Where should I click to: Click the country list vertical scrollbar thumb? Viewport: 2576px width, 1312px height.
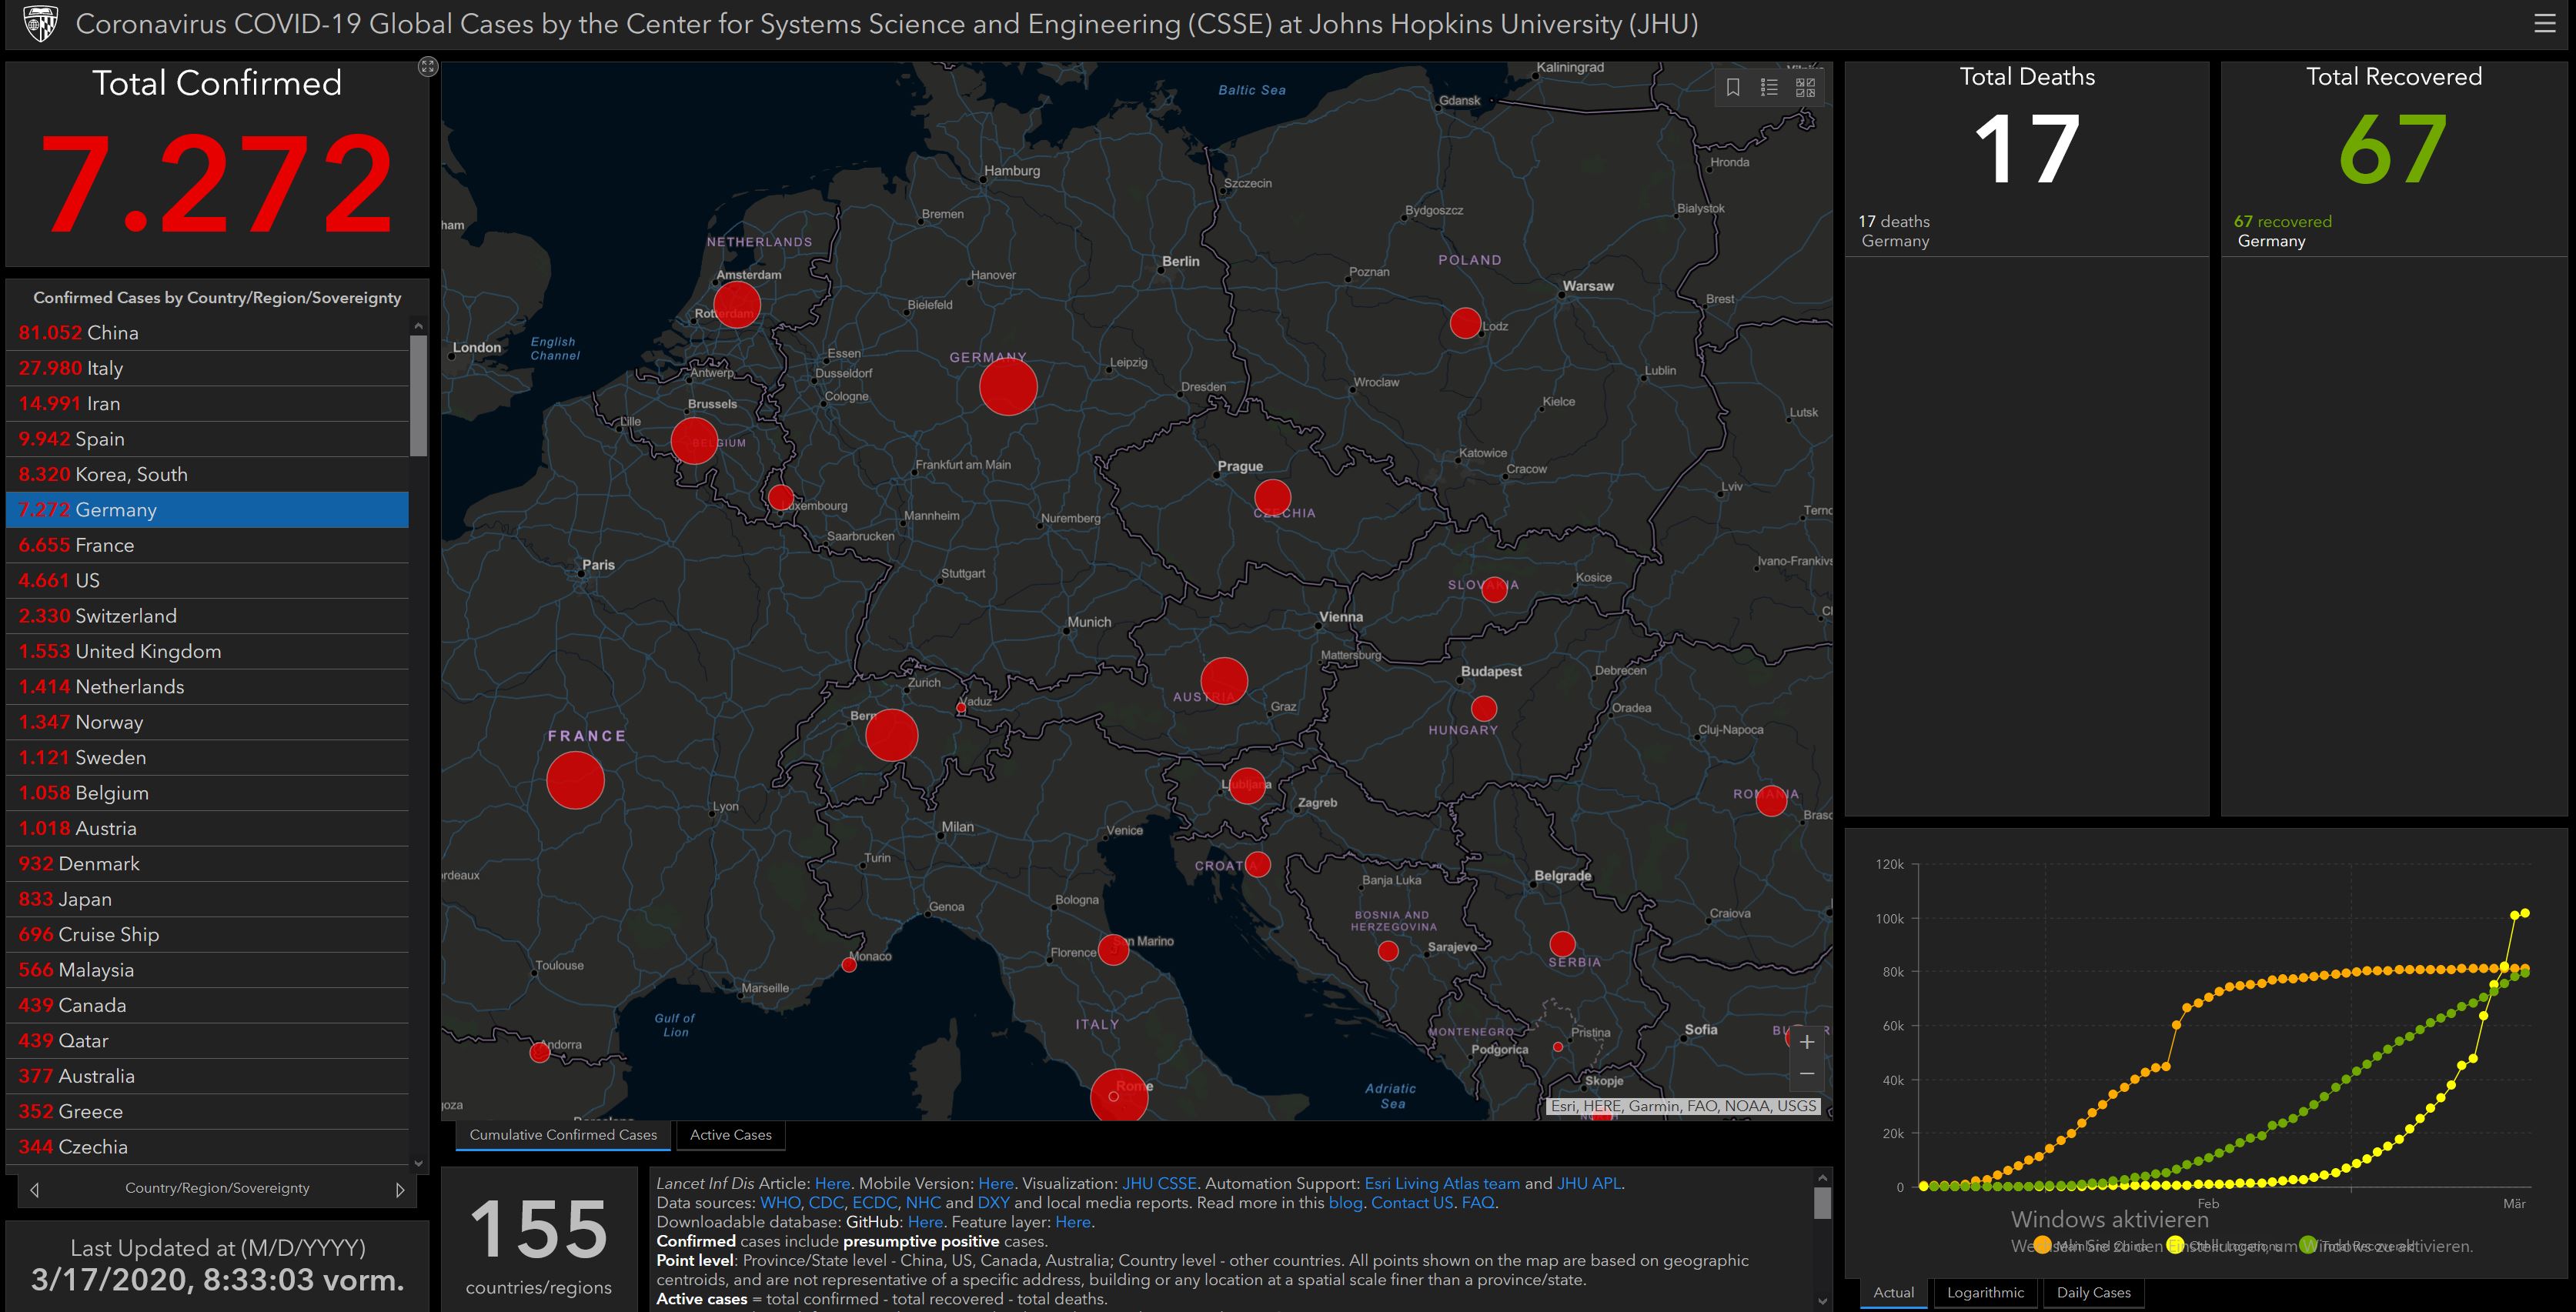419,395
